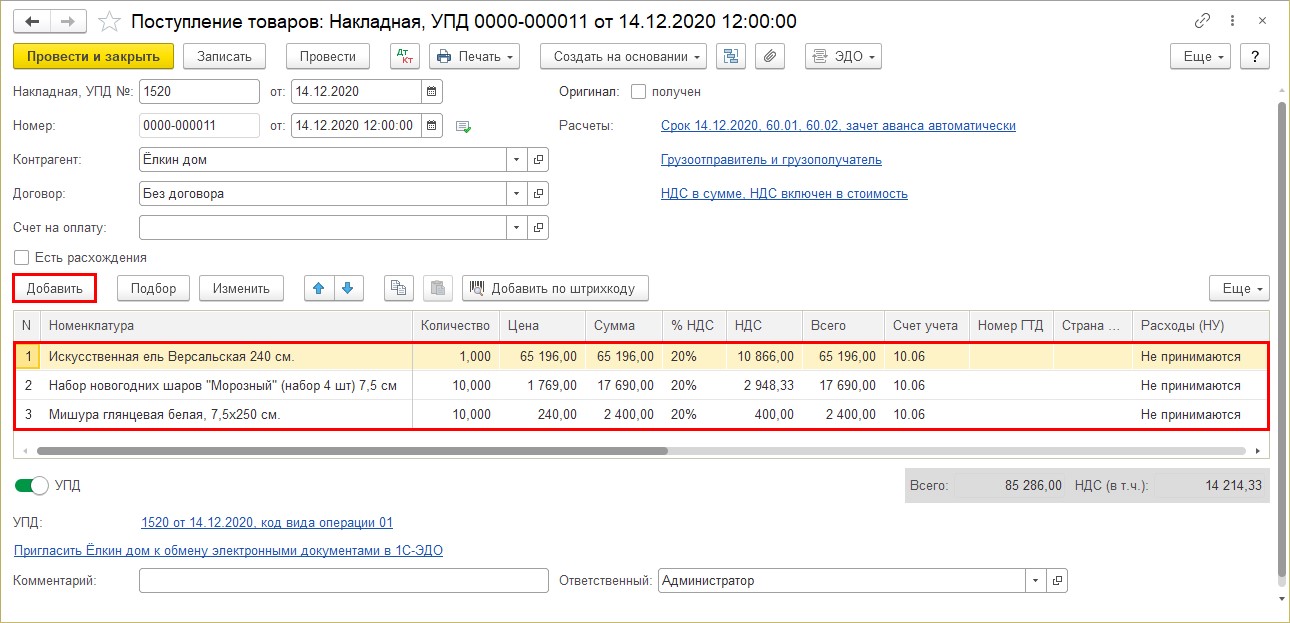The height and width of the screenshot is (623, 1290).
Task: Click the form's vertical scrollbar
Action: (x=1281, y=340)
